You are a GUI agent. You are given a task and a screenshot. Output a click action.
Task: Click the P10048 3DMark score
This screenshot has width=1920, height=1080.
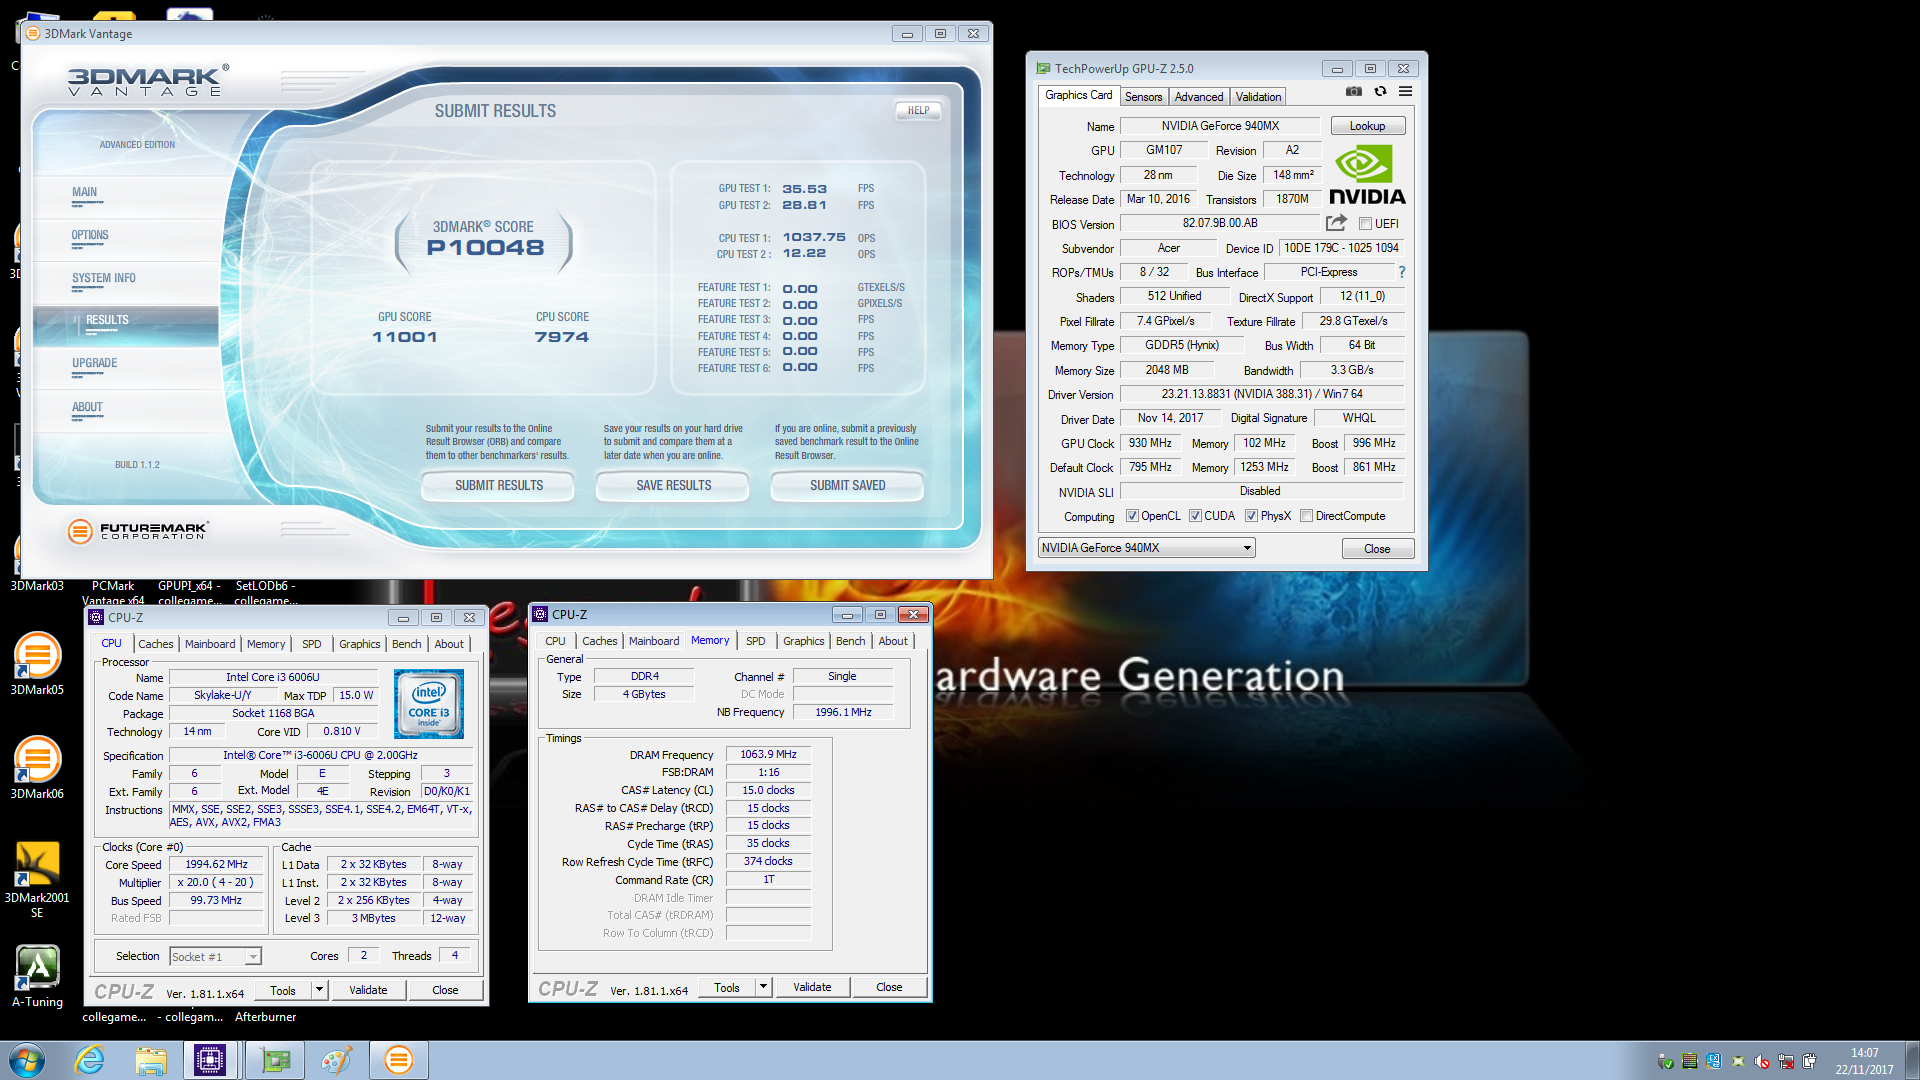click(485, 248)
